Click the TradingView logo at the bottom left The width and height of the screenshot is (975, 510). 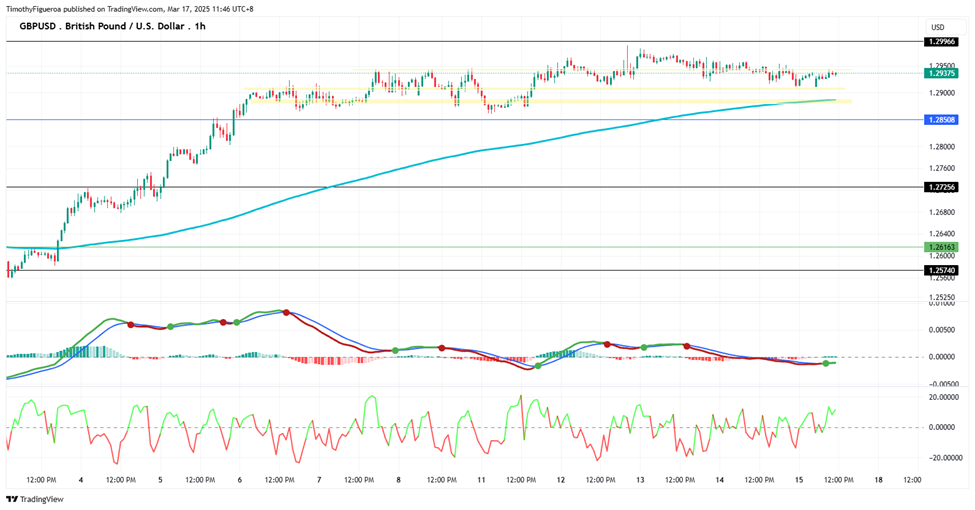pos(35,499)
